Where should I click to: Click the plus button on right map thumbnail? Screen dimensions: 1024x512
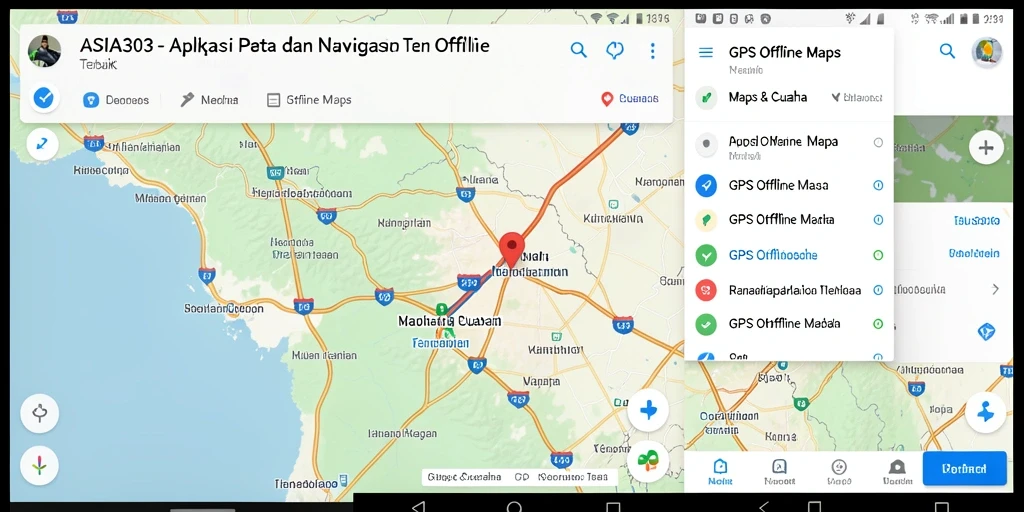[986, 148]
